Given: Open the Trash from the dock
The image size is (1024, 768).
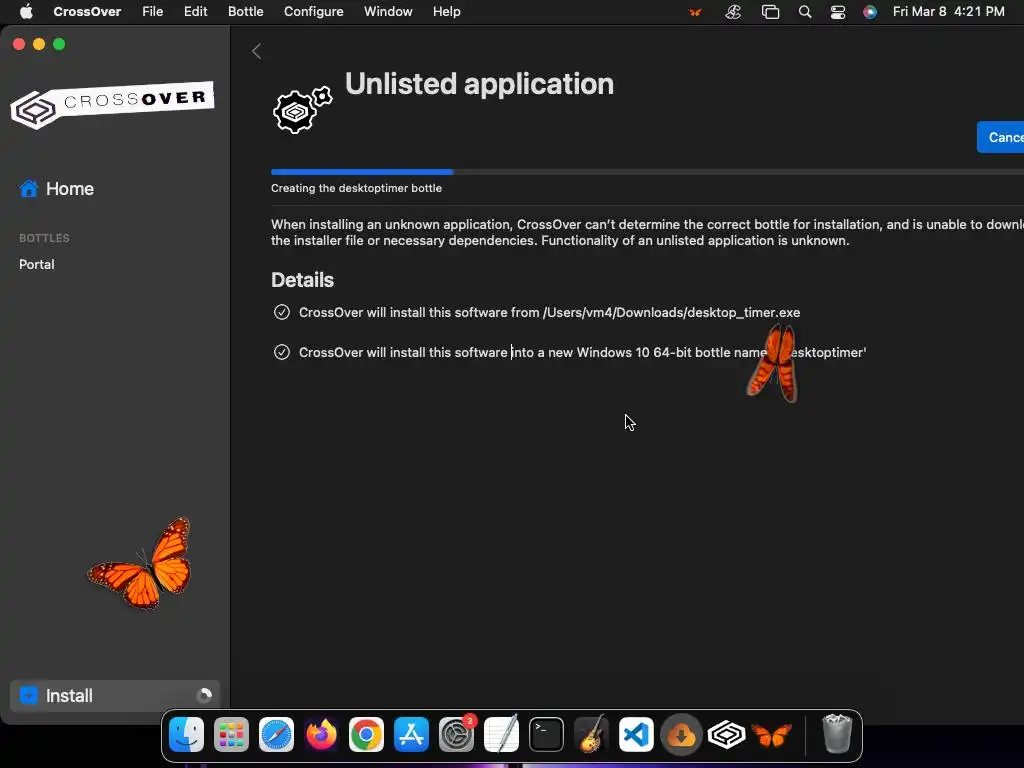Looking at the screenshot, I should coord(837,734).
